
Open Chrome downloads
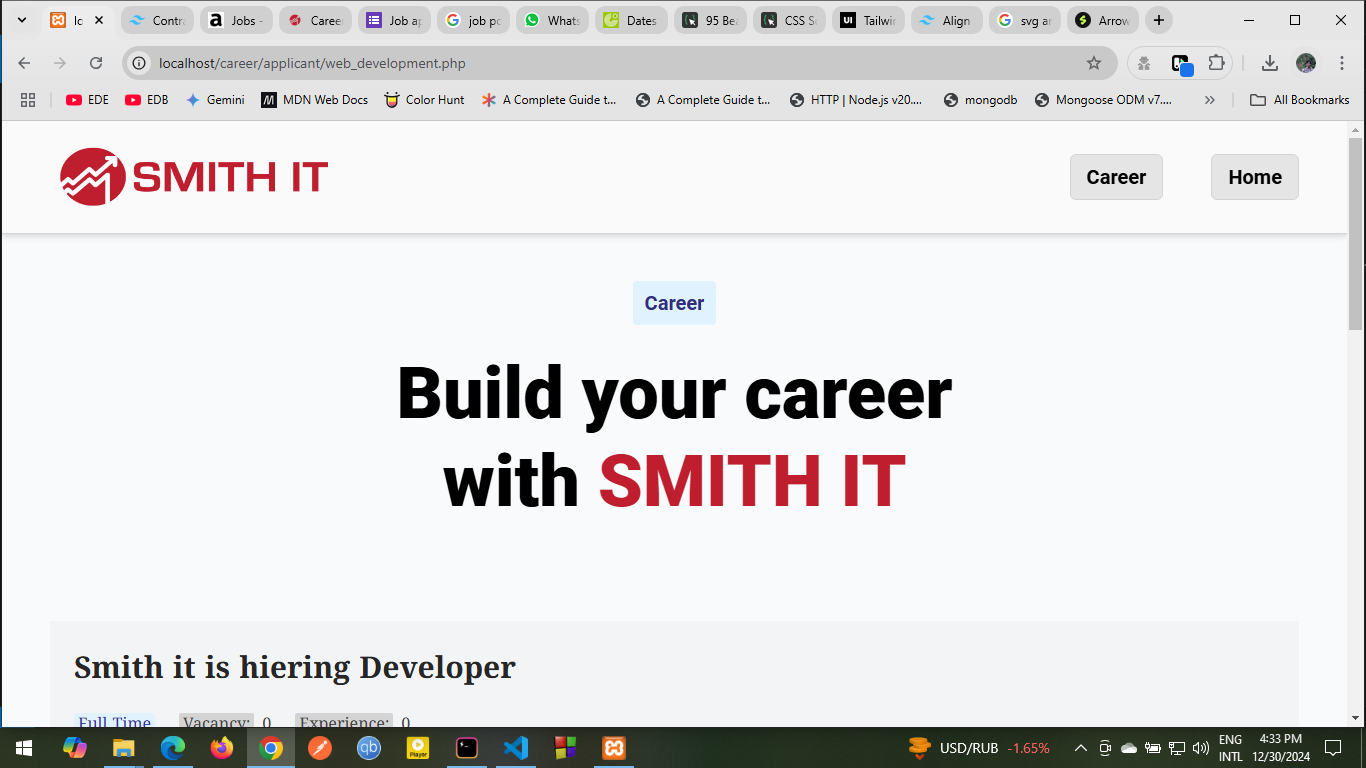tap(1269, 63)
